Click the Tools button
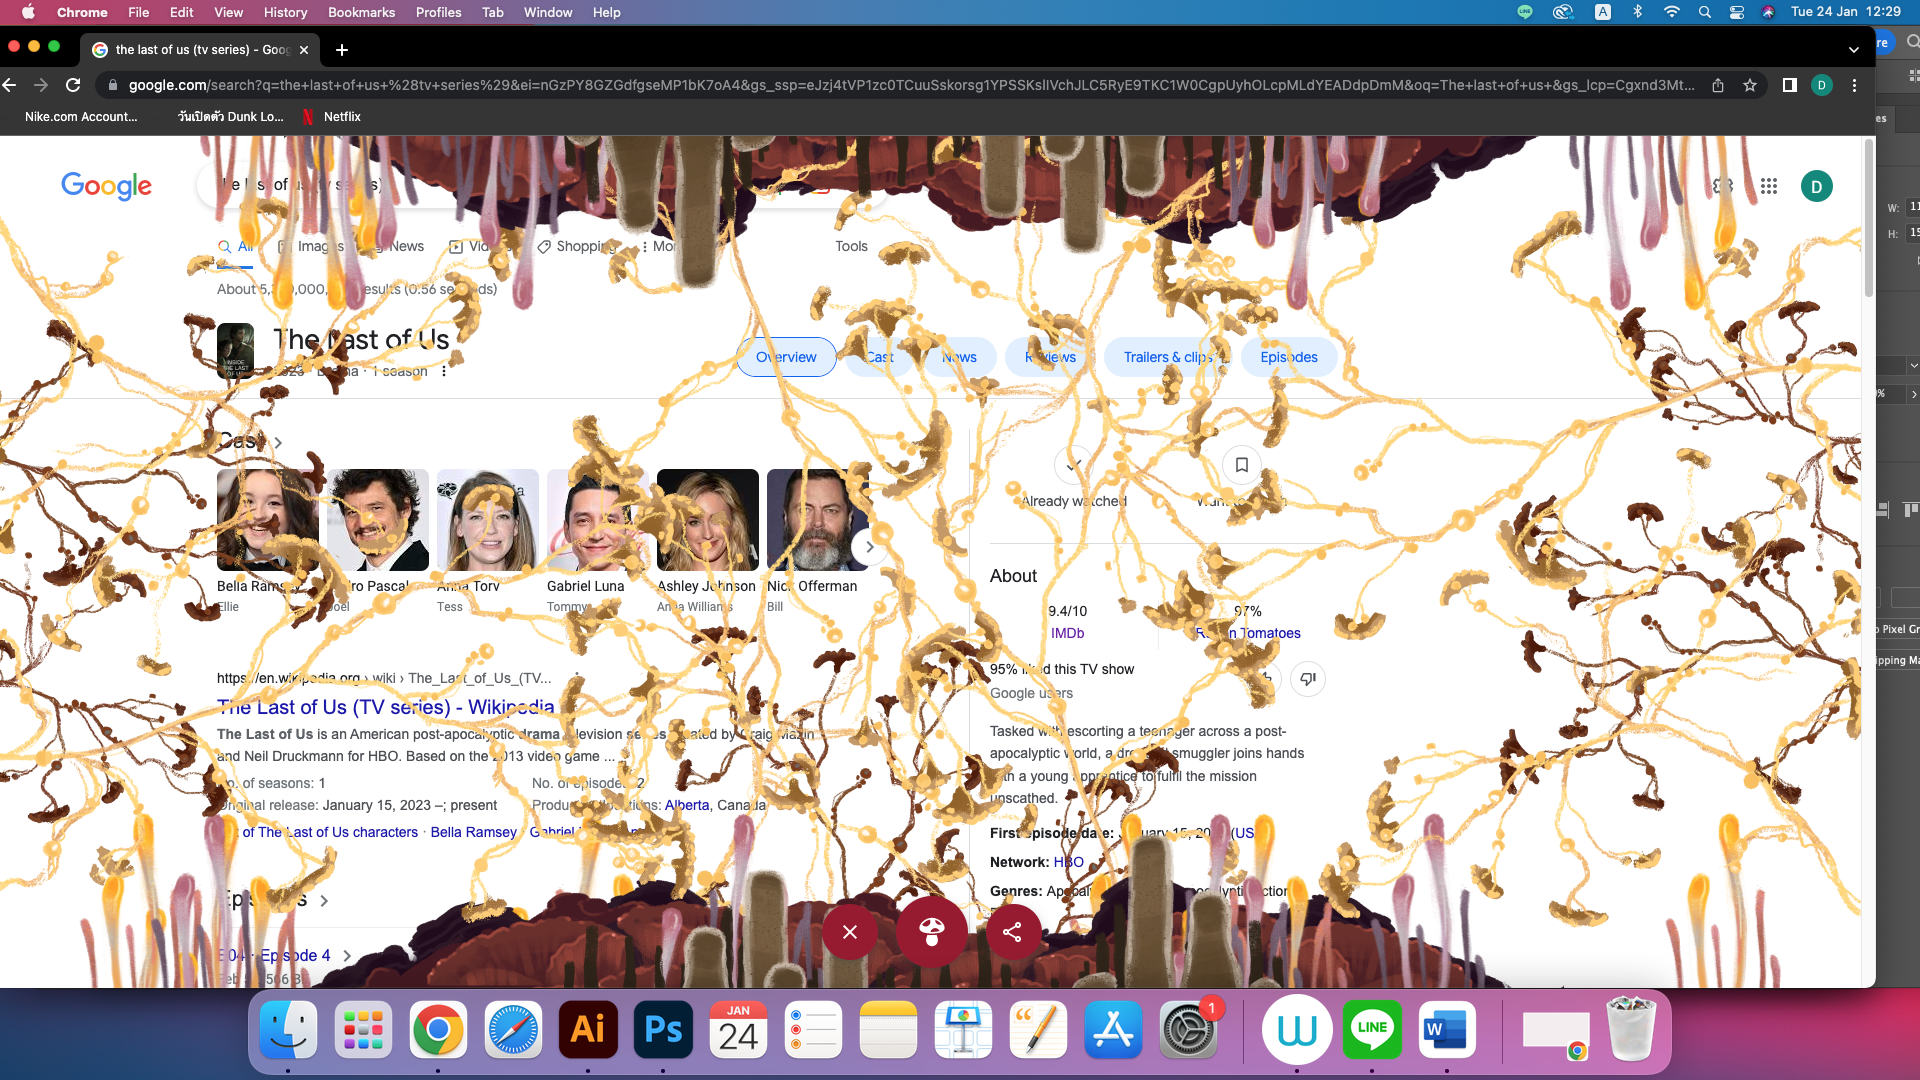1920x1080 pixels. [851, 246]
